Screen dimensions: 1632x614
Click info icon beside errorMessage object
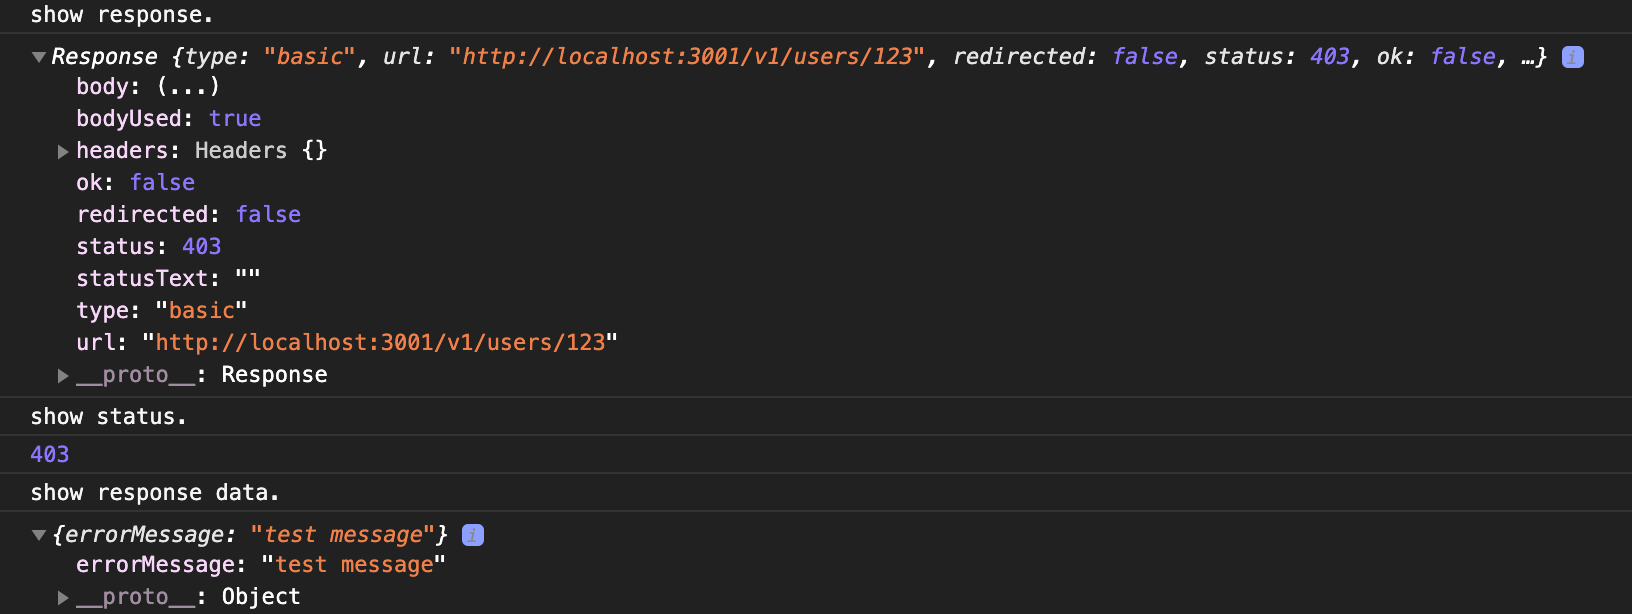coord(473,535)
